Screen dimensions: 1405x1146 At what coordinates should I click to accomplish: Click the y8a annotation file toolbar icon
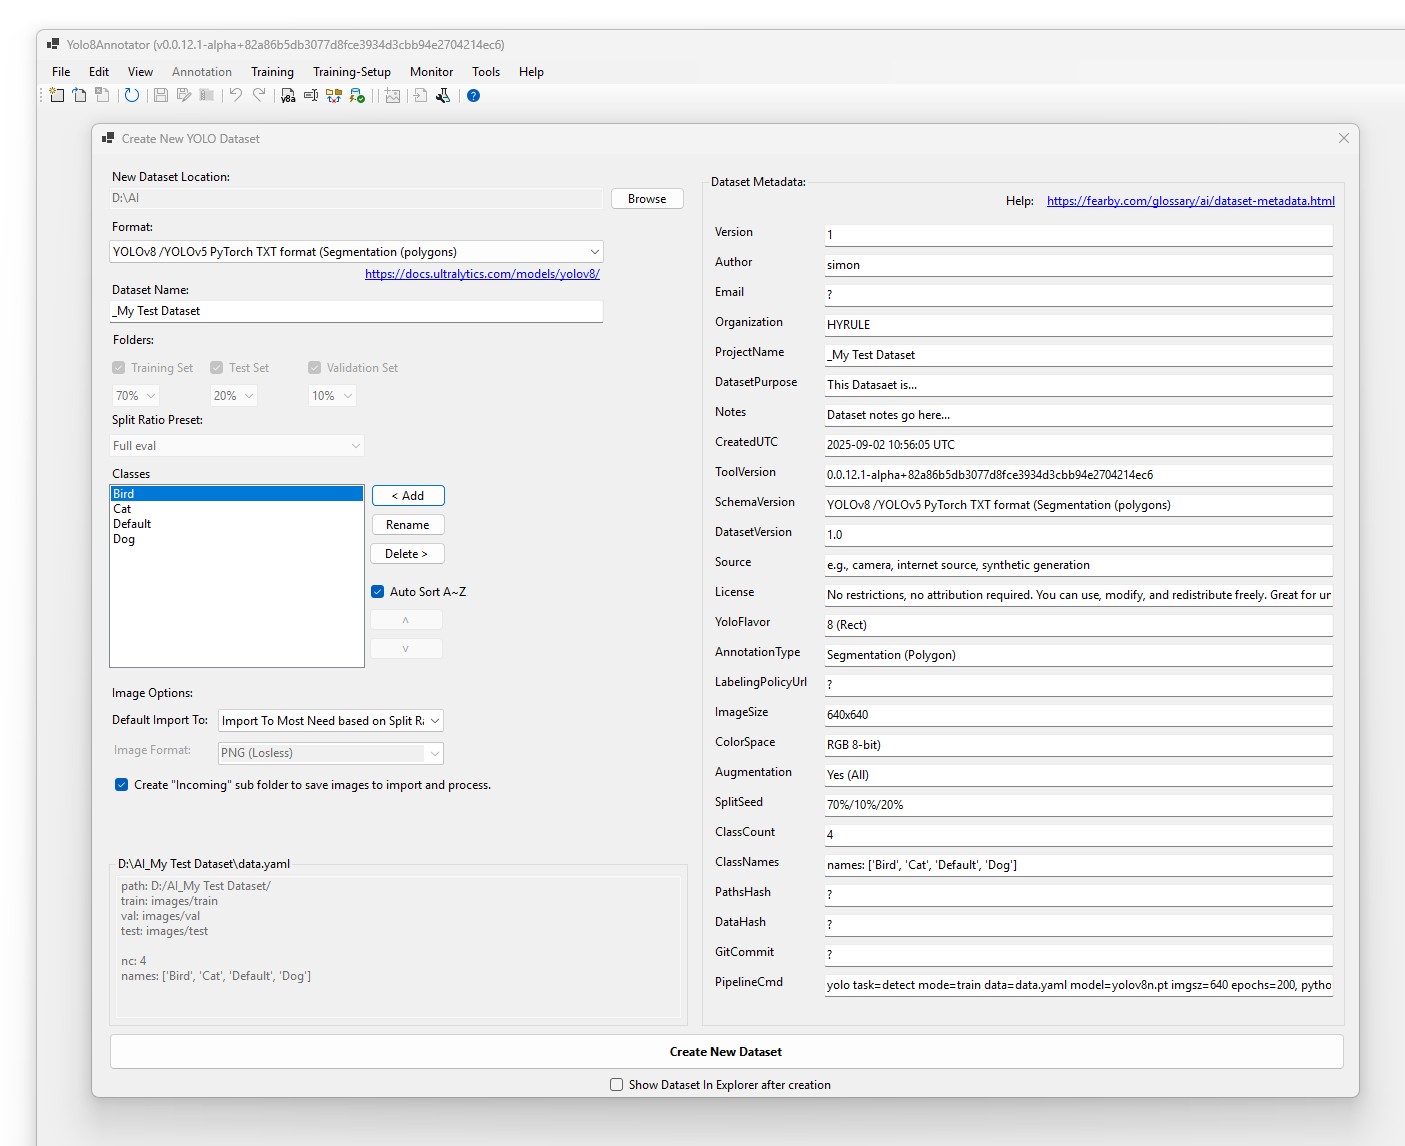288,95
